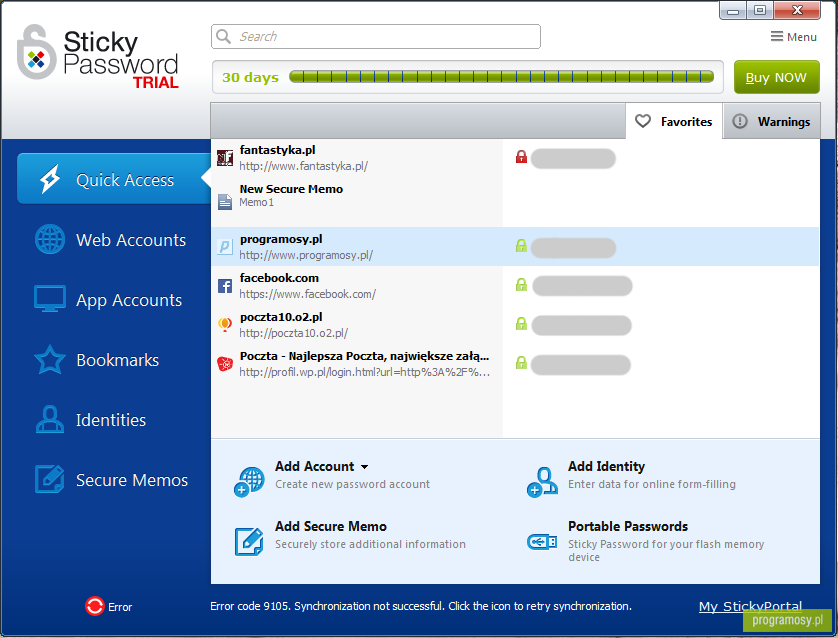The image size is (838, 638).
Task: Expand the Add Account dropdown arrow
Action: pos(364,467)
